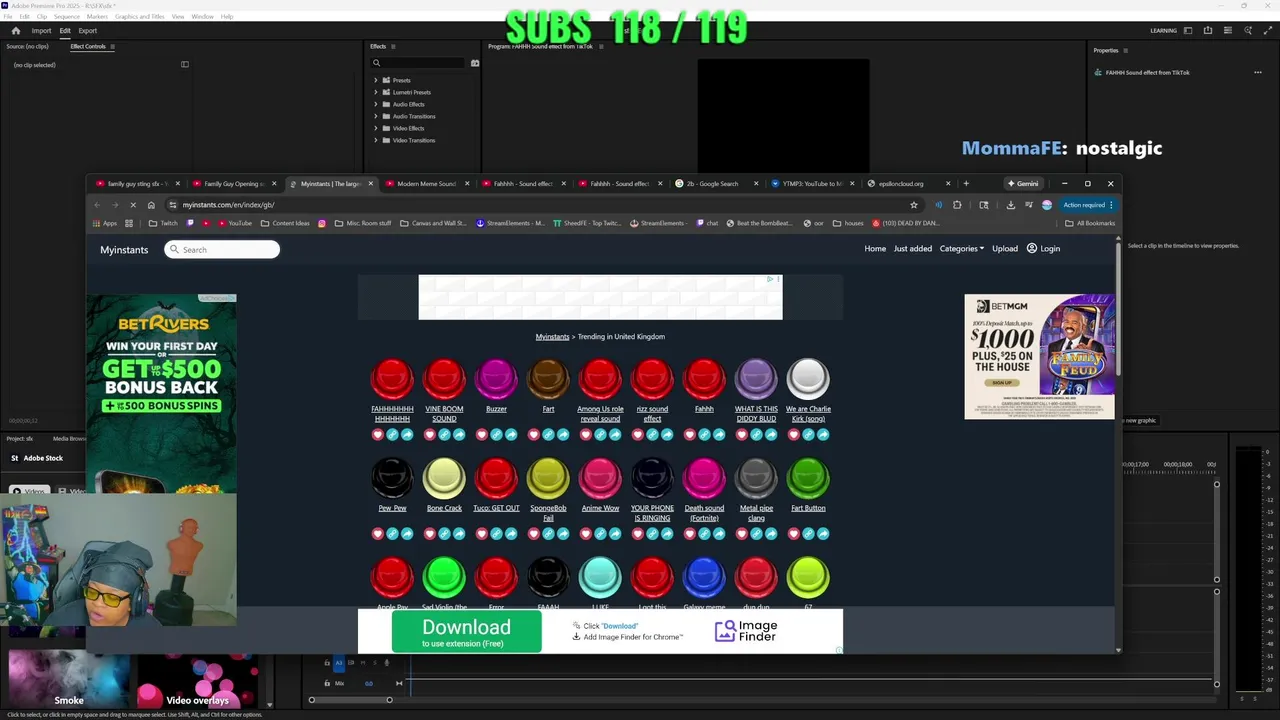Click the Upload link on Myinstants
Image resolution: width=1280 pixels, height=720 pixels.
[1005, 249]
